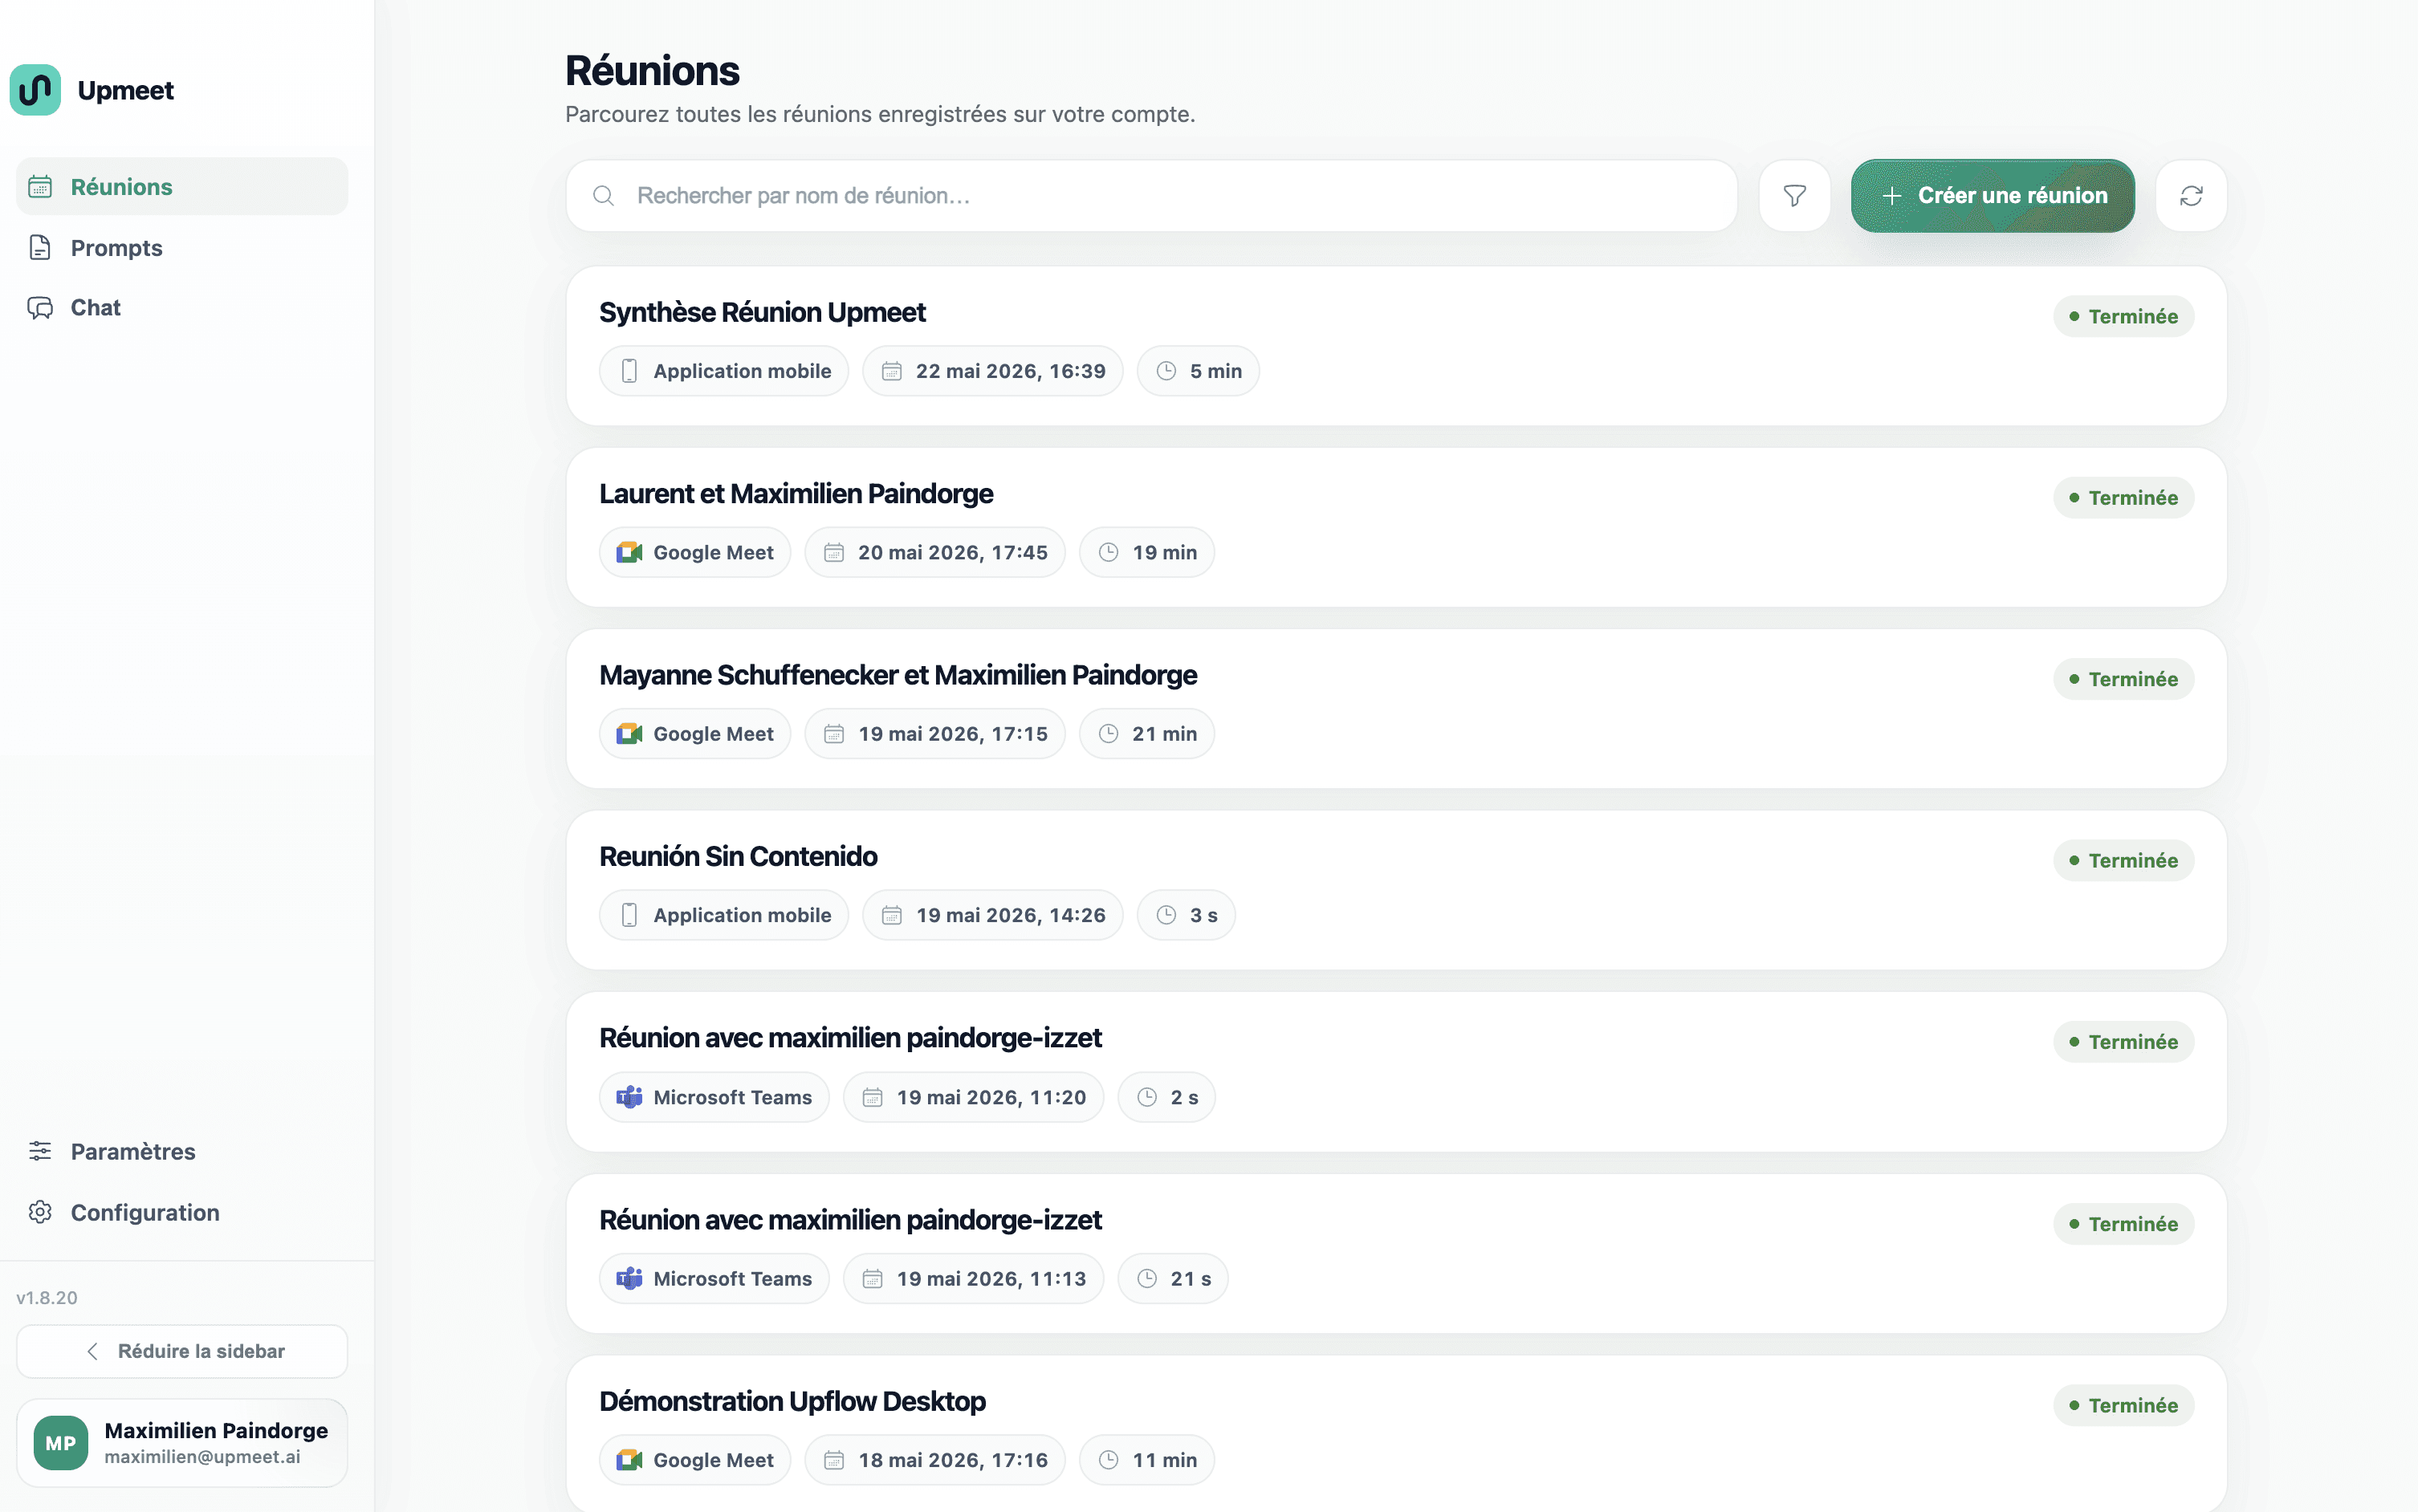This screenshot has height=1512, width=2418.
Task: Click the Paramètres sliders icon
Action: point(40,1152)
